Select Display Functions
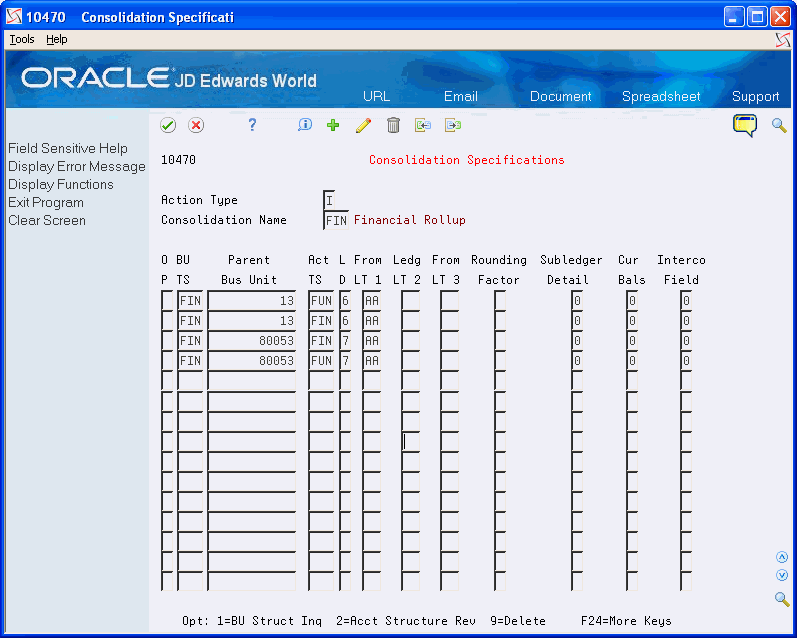This screenshot has width=797, height=638. tap(60, 185)
